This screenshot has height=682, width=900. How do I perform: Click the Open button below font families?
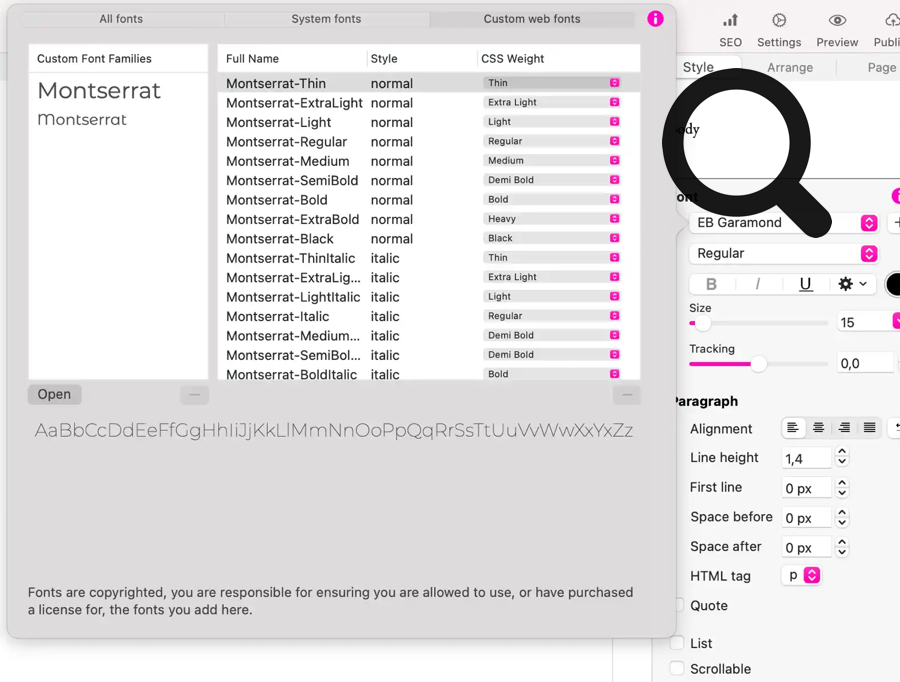click(54, 394)
